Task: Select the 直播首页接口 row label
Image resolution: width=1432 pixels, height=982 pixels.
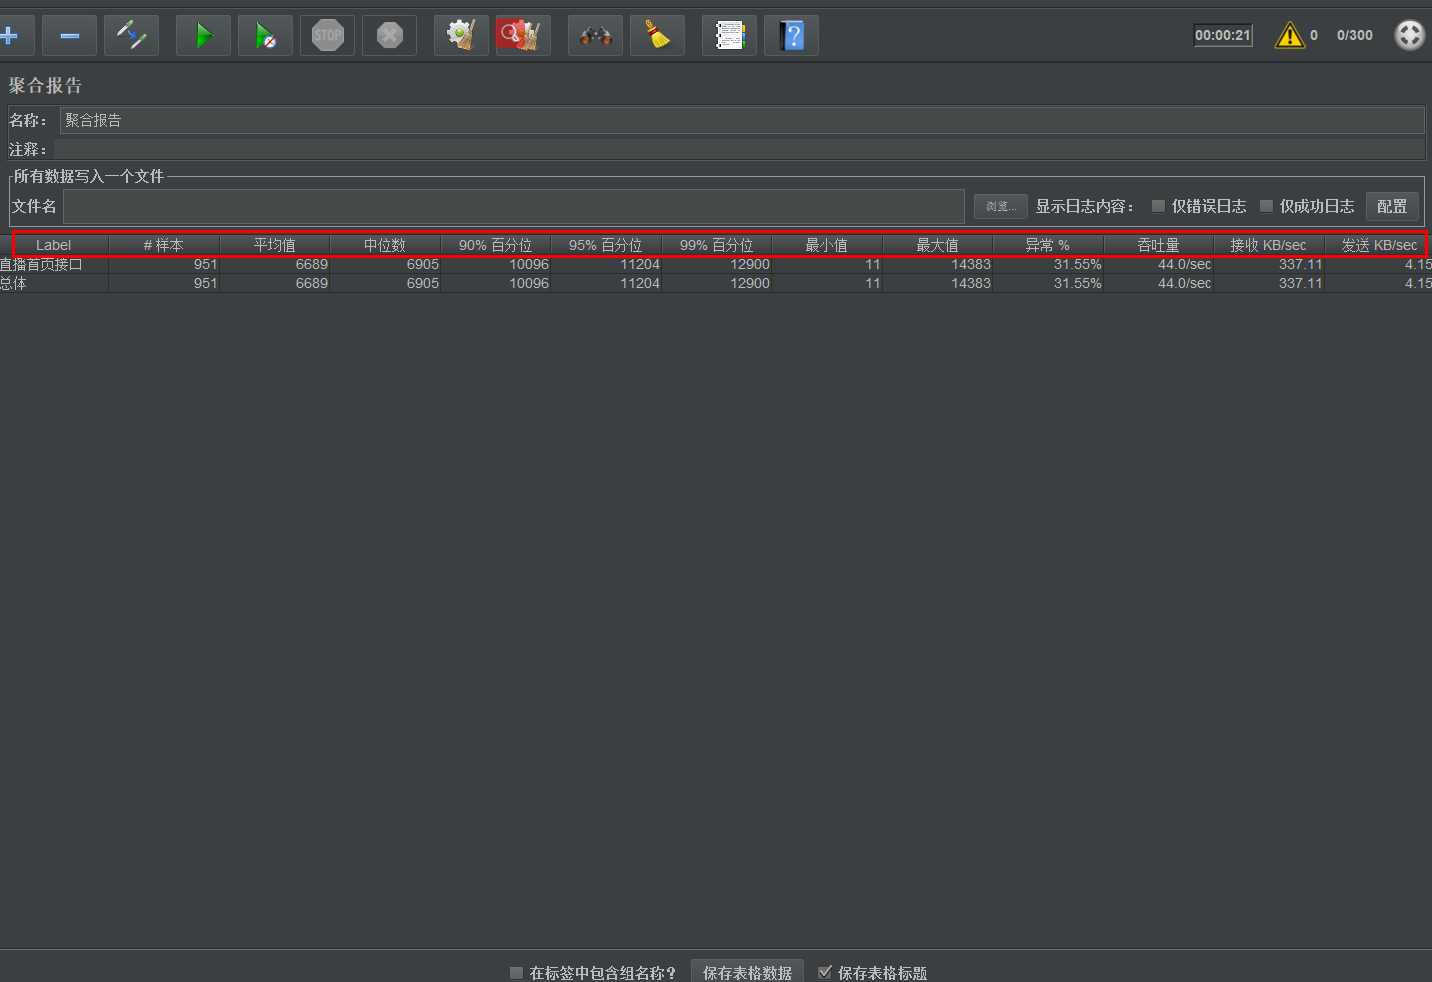Action: pos(41,264)
